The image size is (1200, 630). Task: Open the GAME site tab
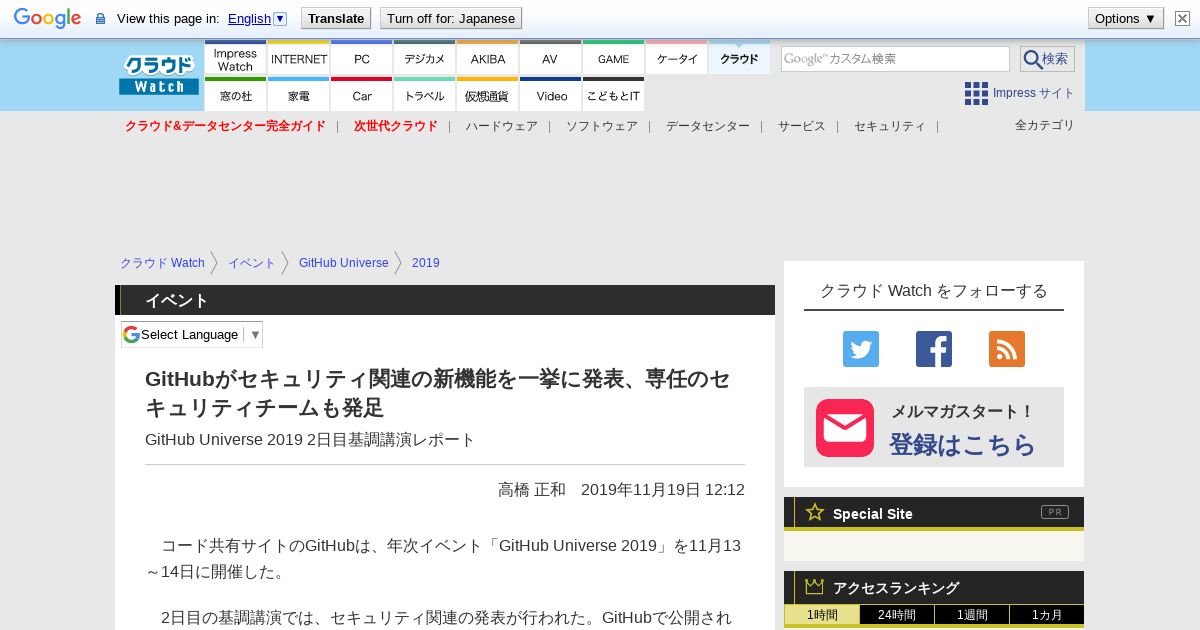coord(614,59)
